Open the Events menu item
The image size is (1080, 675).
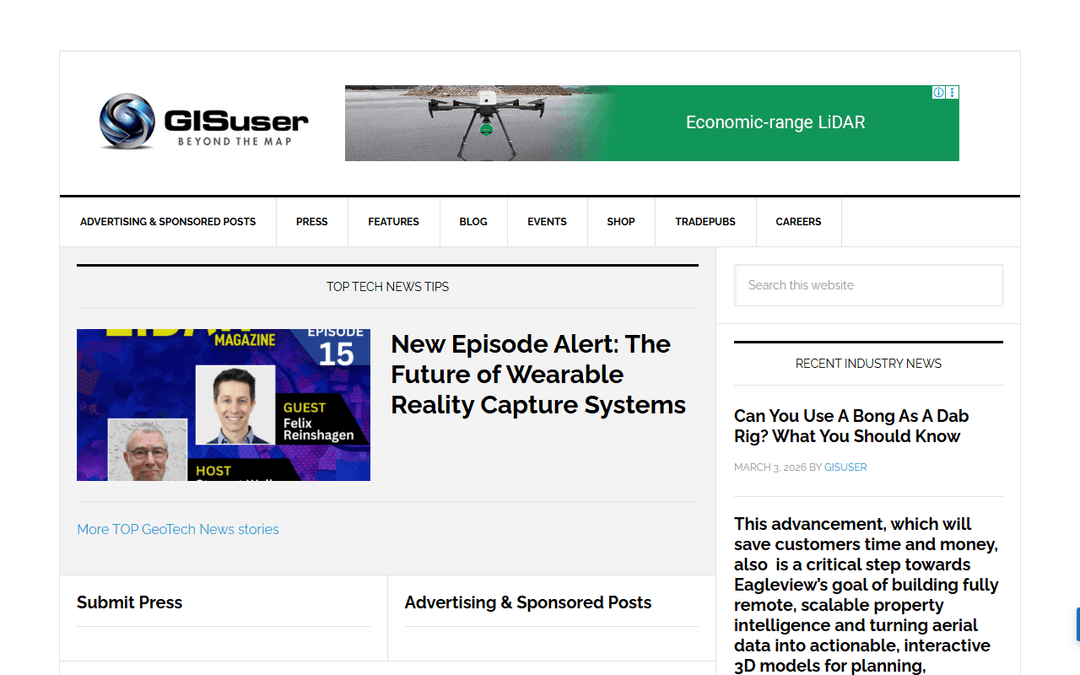(547, 222)
